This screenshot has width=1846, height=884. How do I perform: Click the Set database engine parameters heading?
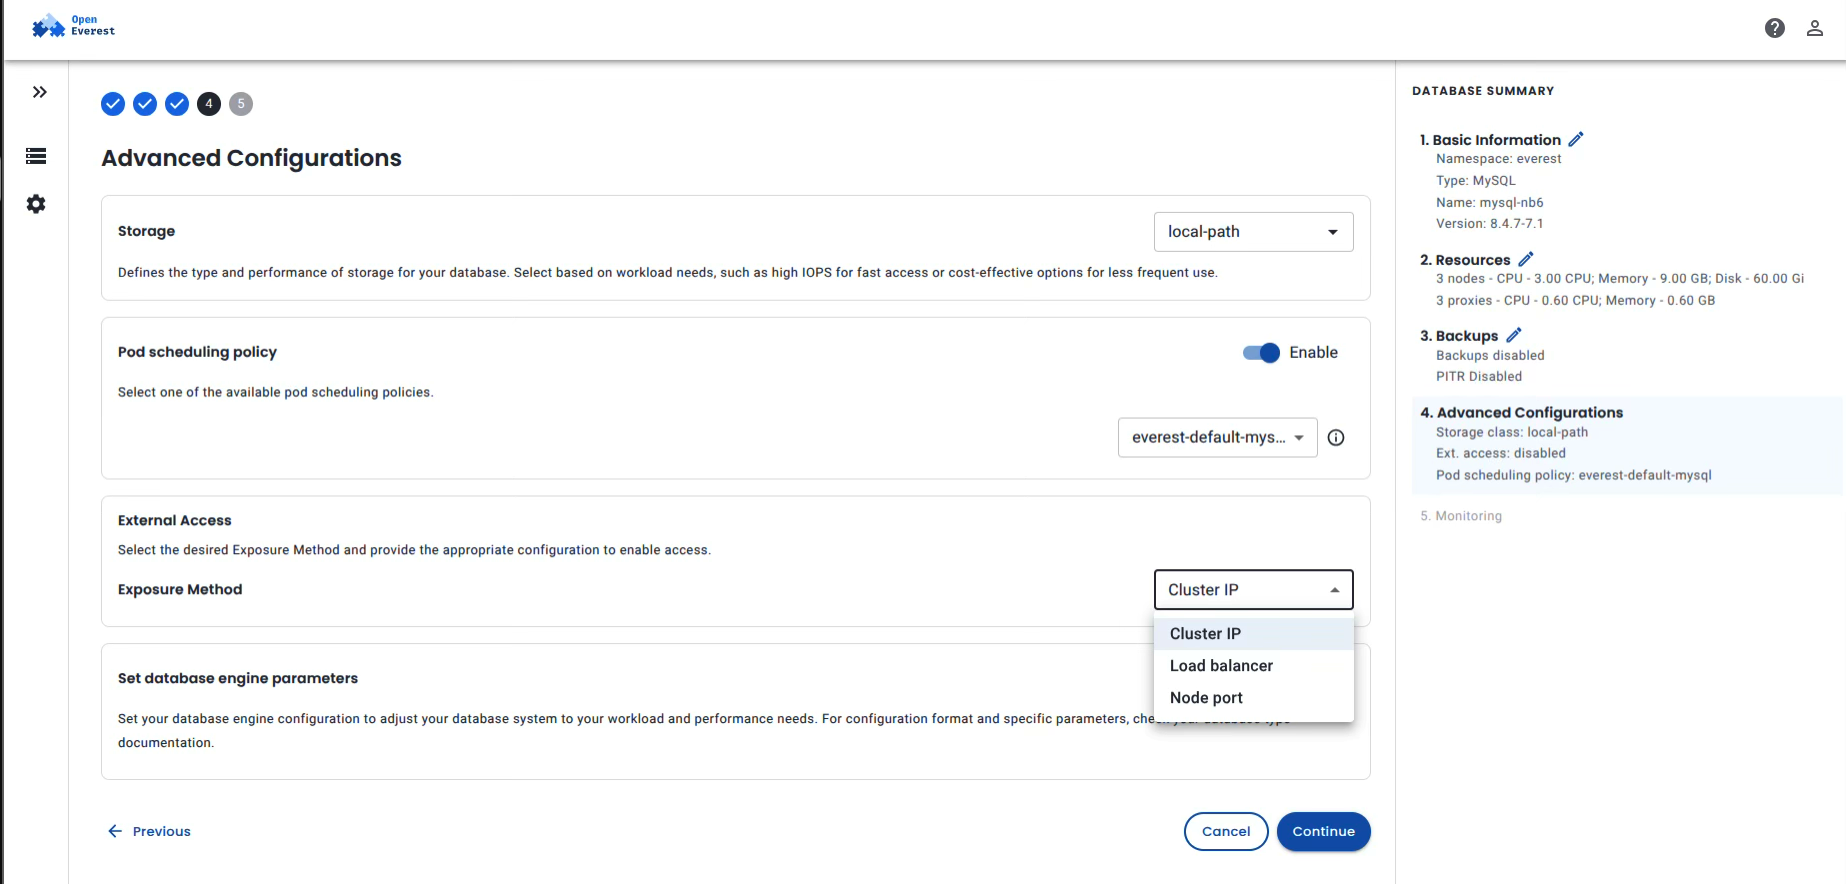pyautogui.click(x=238, y=678)
